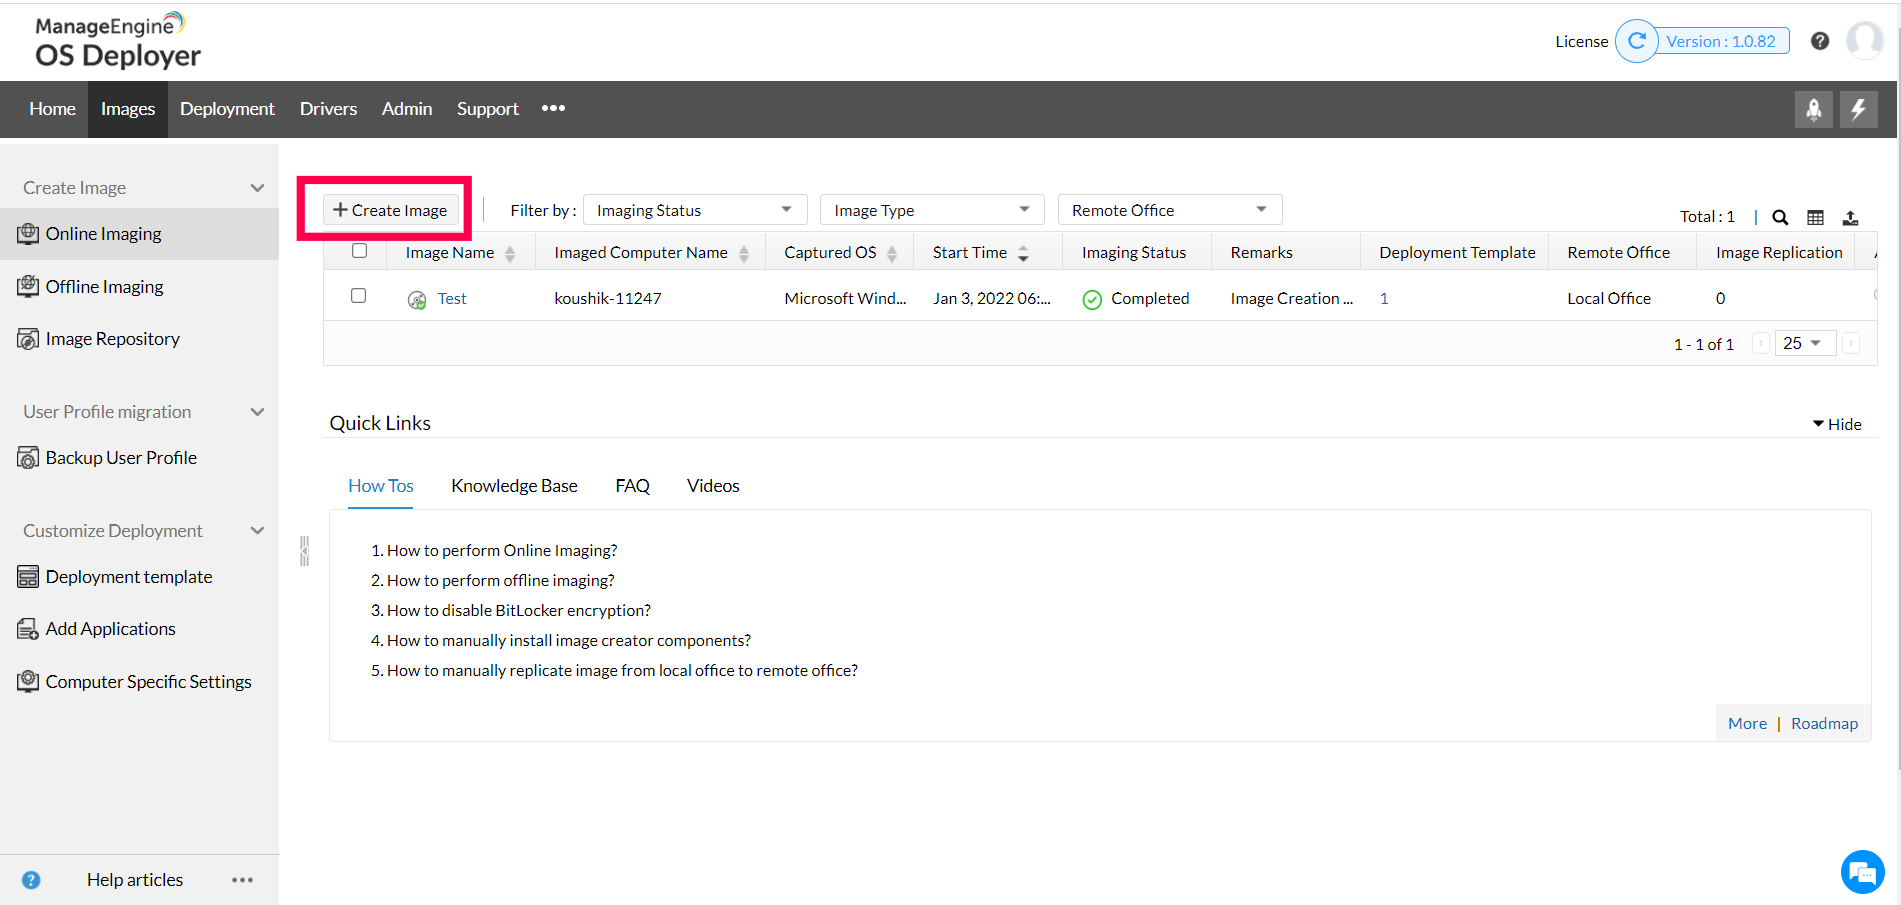Click the search icon above the image table
The width and height of the screenshot is (1901, 905).
point(1780,216)
